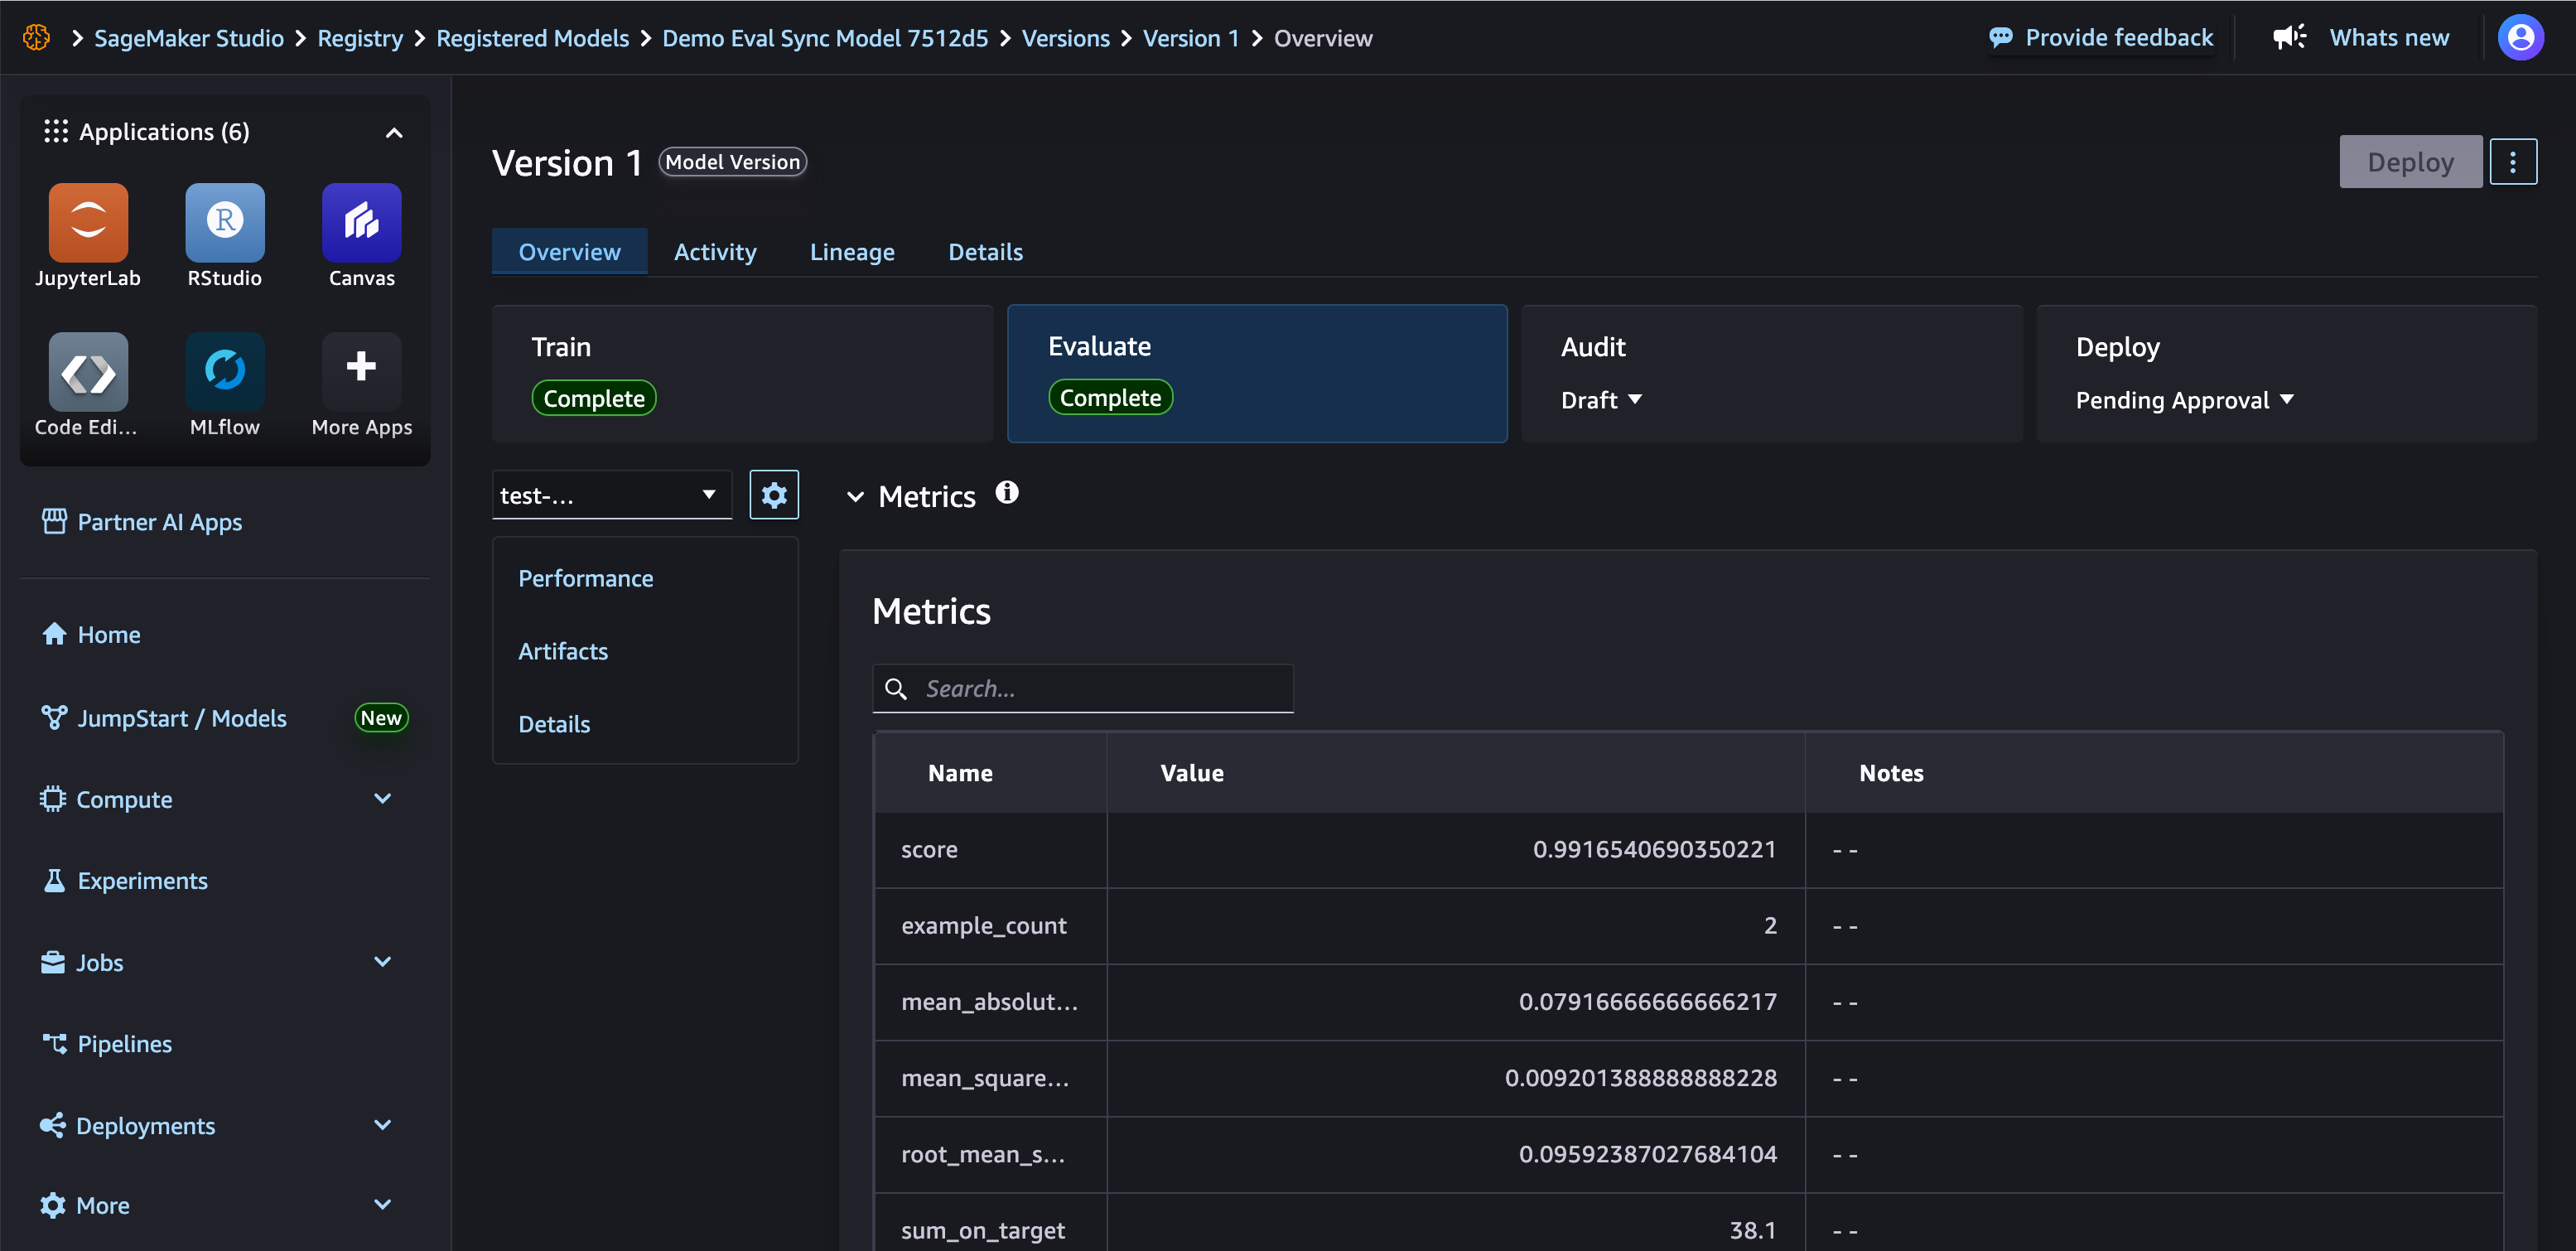2576x1251 pixels.
Task: Open the Canvas application
Action: click(362, 222)
